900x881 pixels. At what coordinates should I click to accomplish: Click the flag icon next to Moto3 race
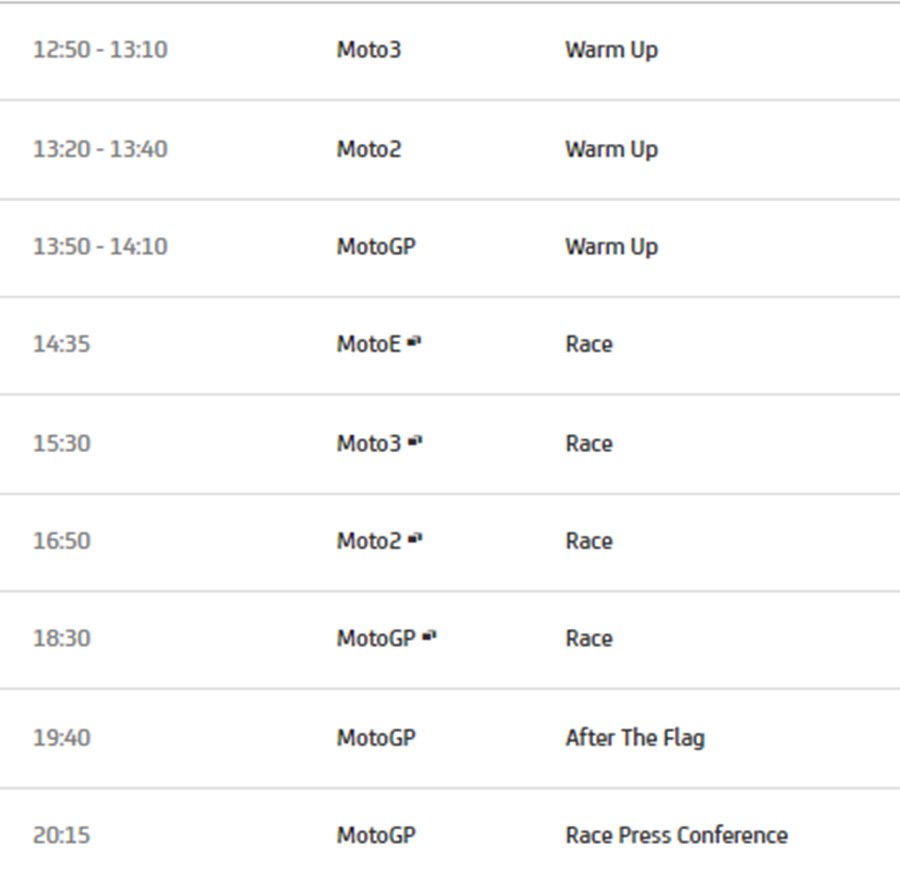point(415,441)
